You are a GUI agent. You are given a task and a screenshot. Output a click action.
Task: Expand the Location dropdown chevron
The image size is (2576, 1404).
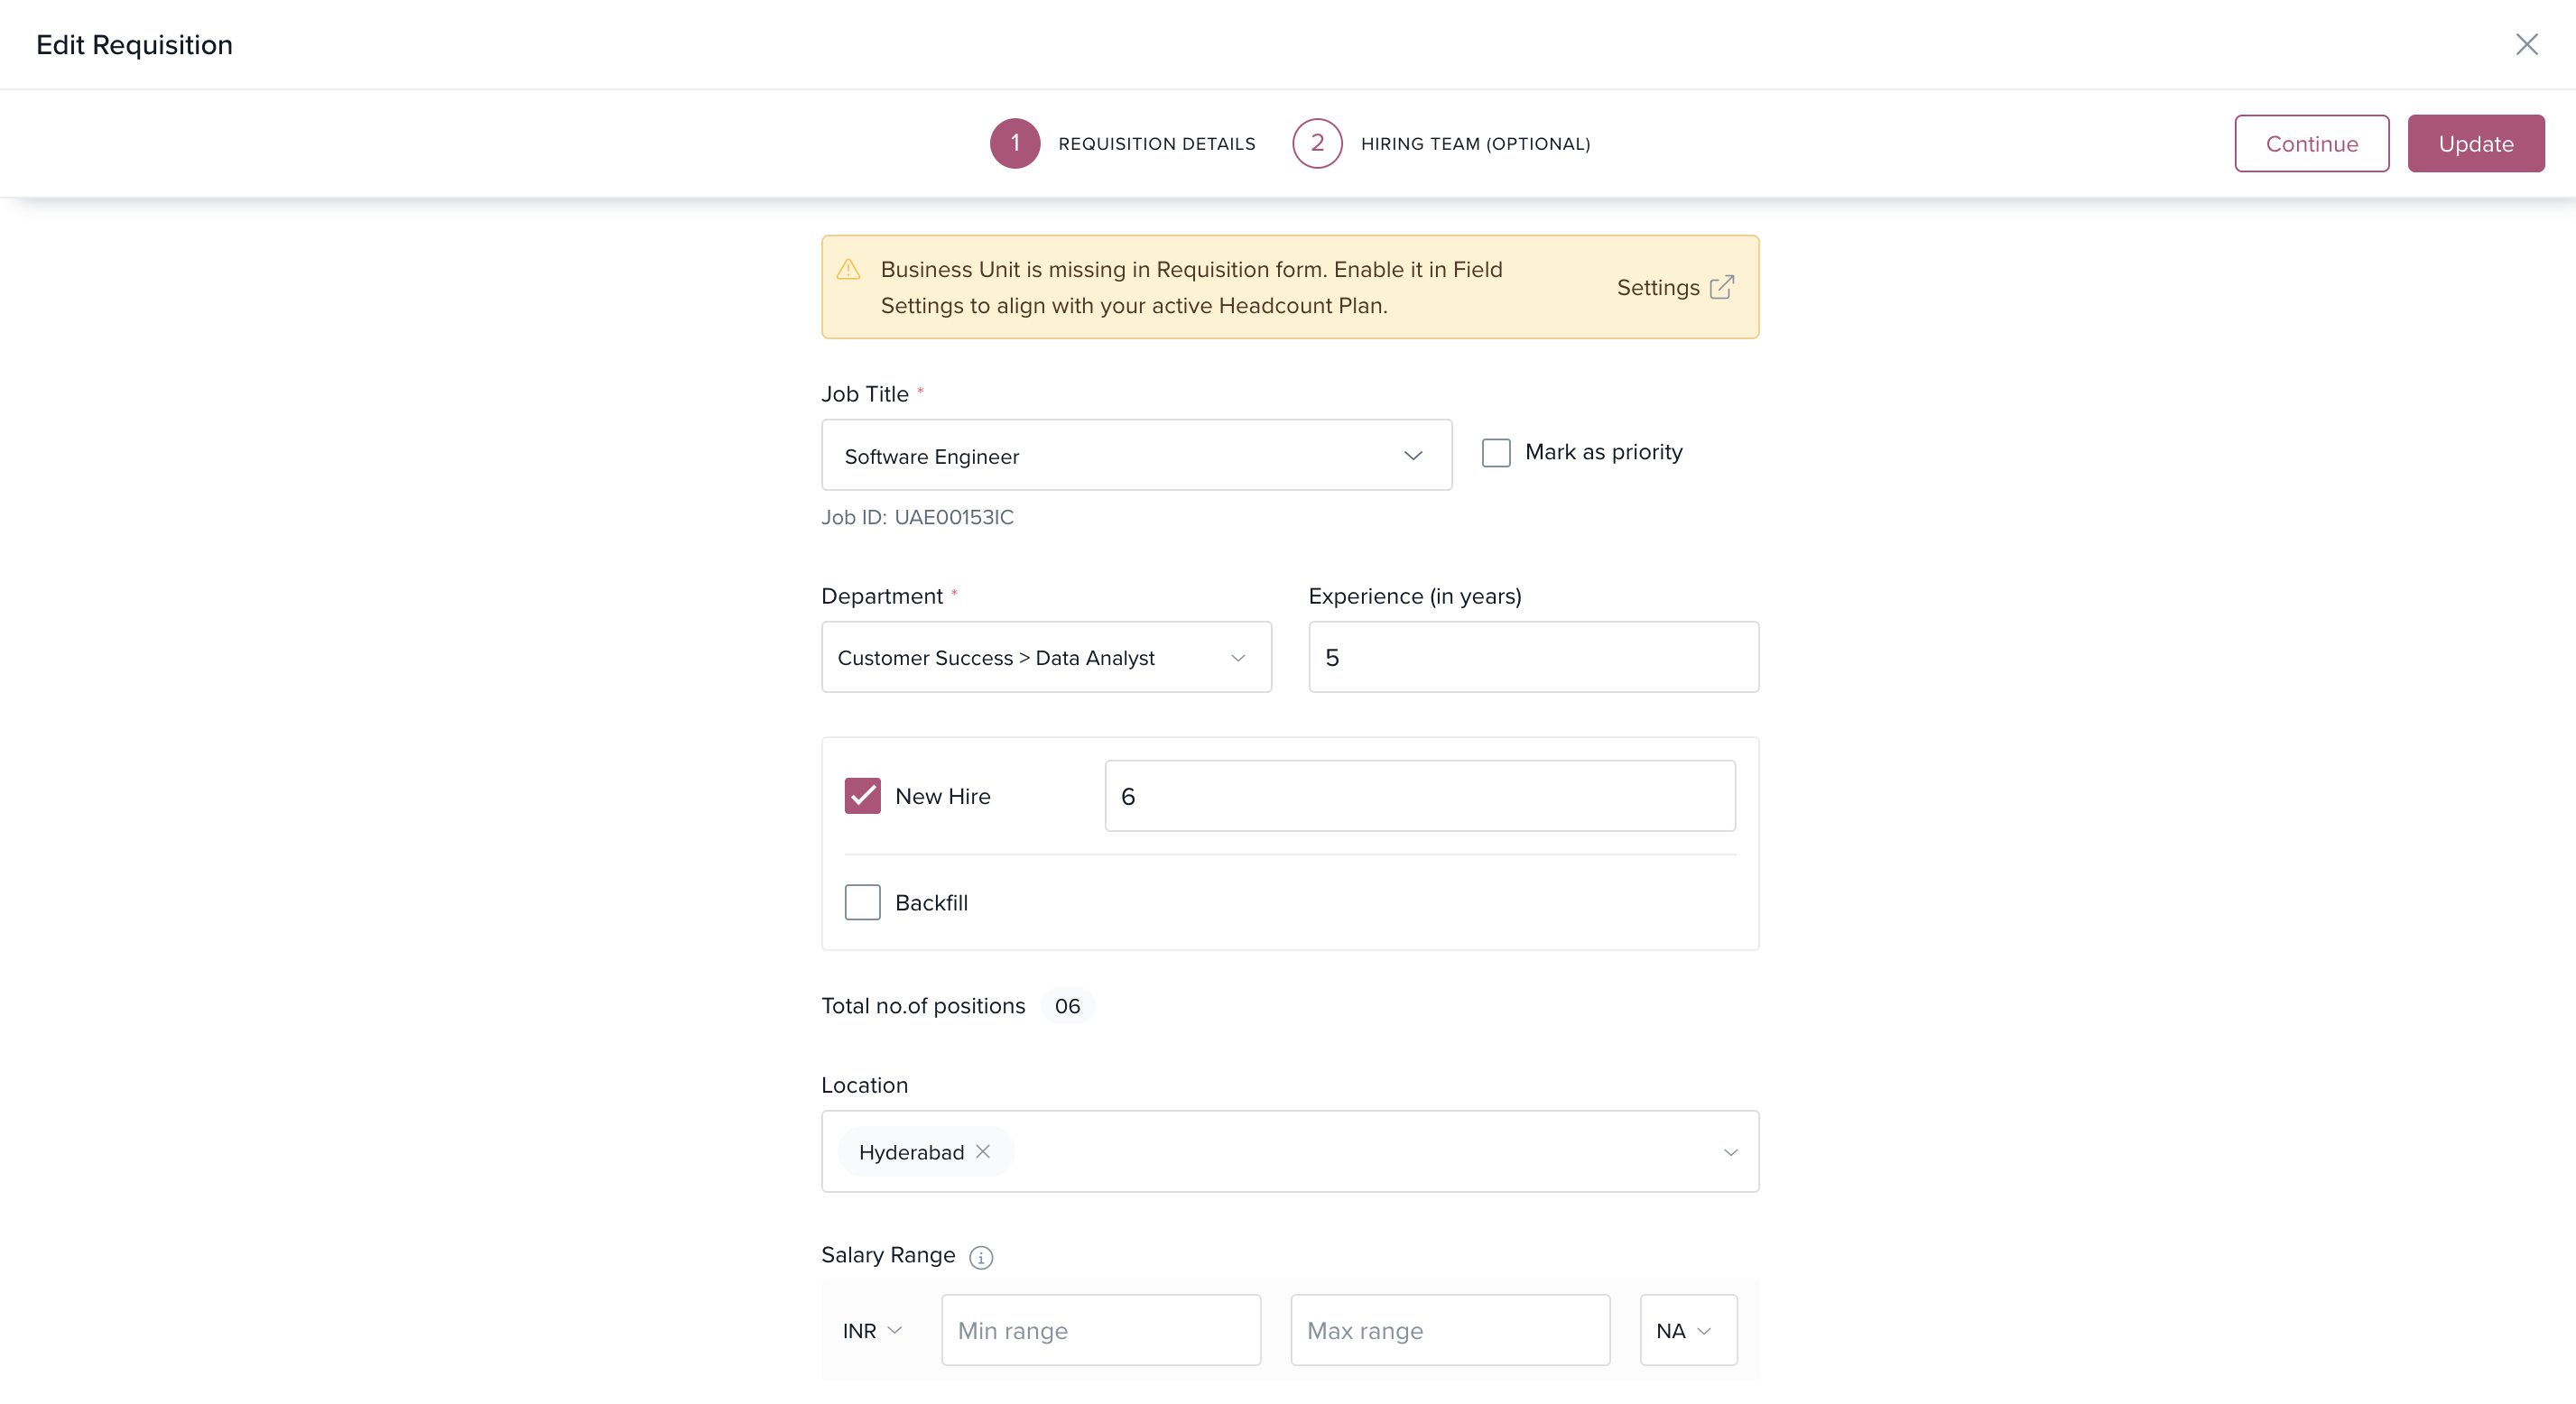pyautogui.click(x=1730, y=1152)
